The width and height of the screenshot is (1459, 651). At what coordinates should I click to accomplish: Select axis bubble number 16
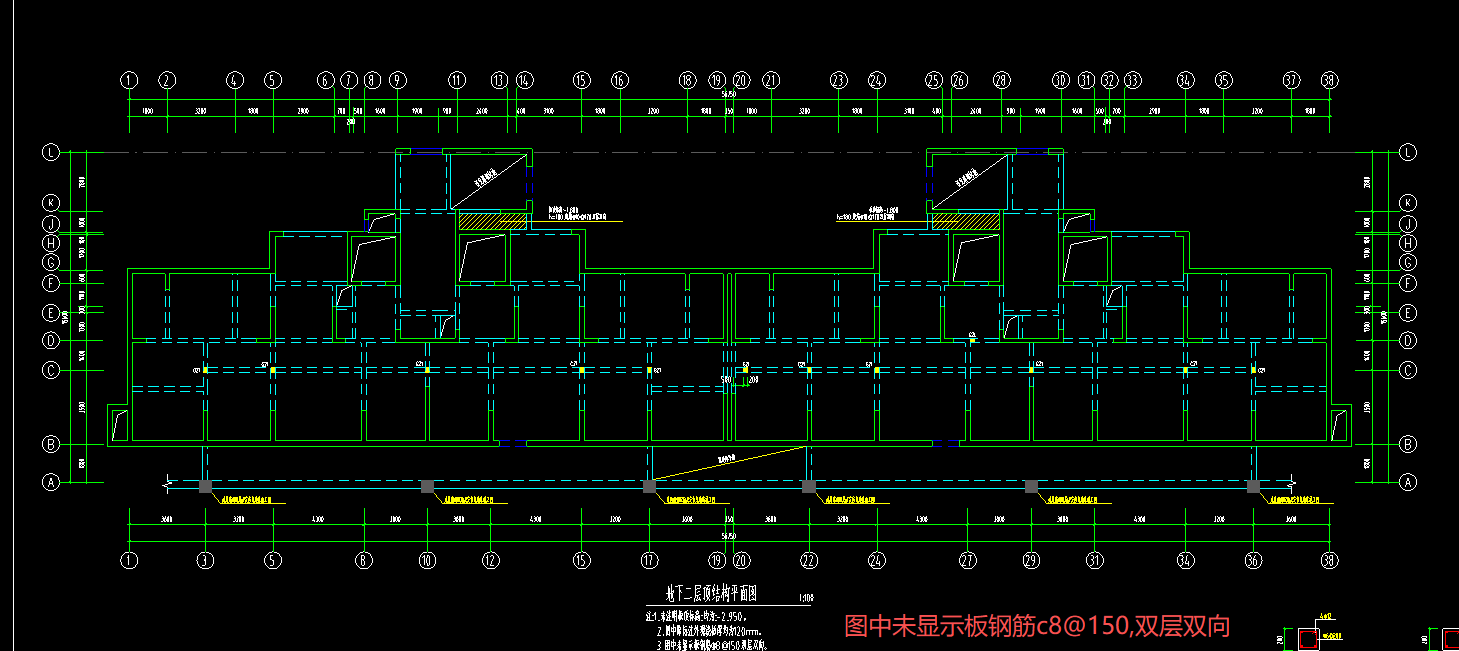coord(620,80)
